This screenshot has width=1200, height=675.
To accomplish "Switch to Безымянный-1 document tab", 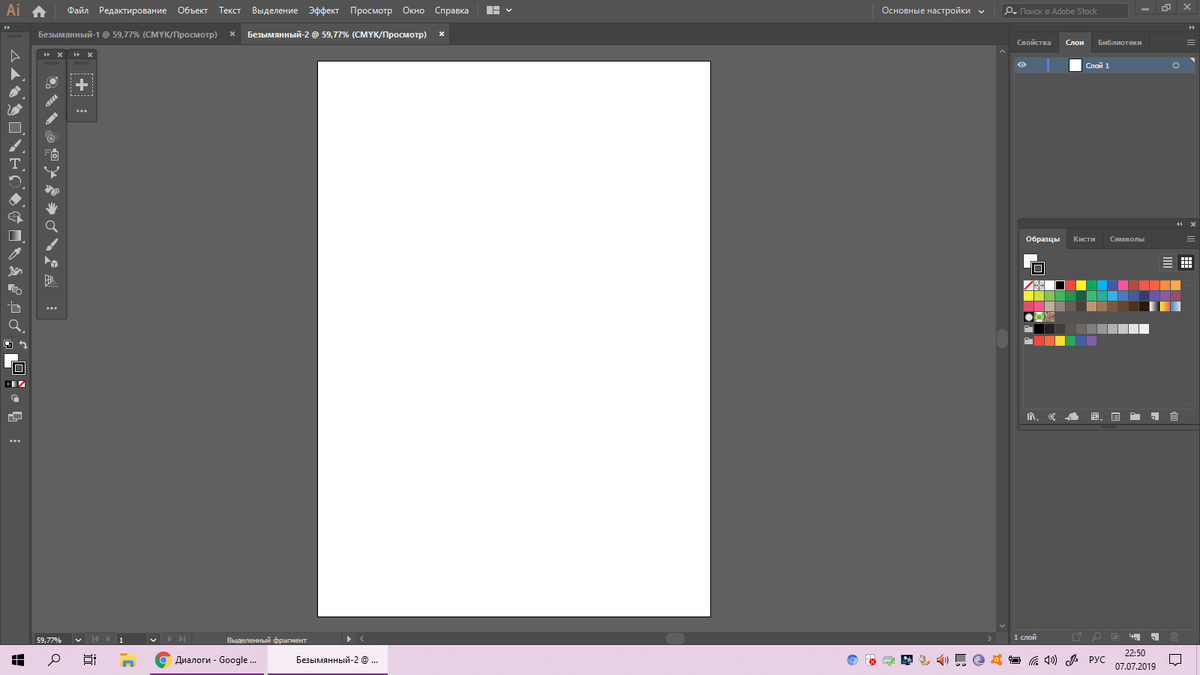I will [x=127, y=34].
